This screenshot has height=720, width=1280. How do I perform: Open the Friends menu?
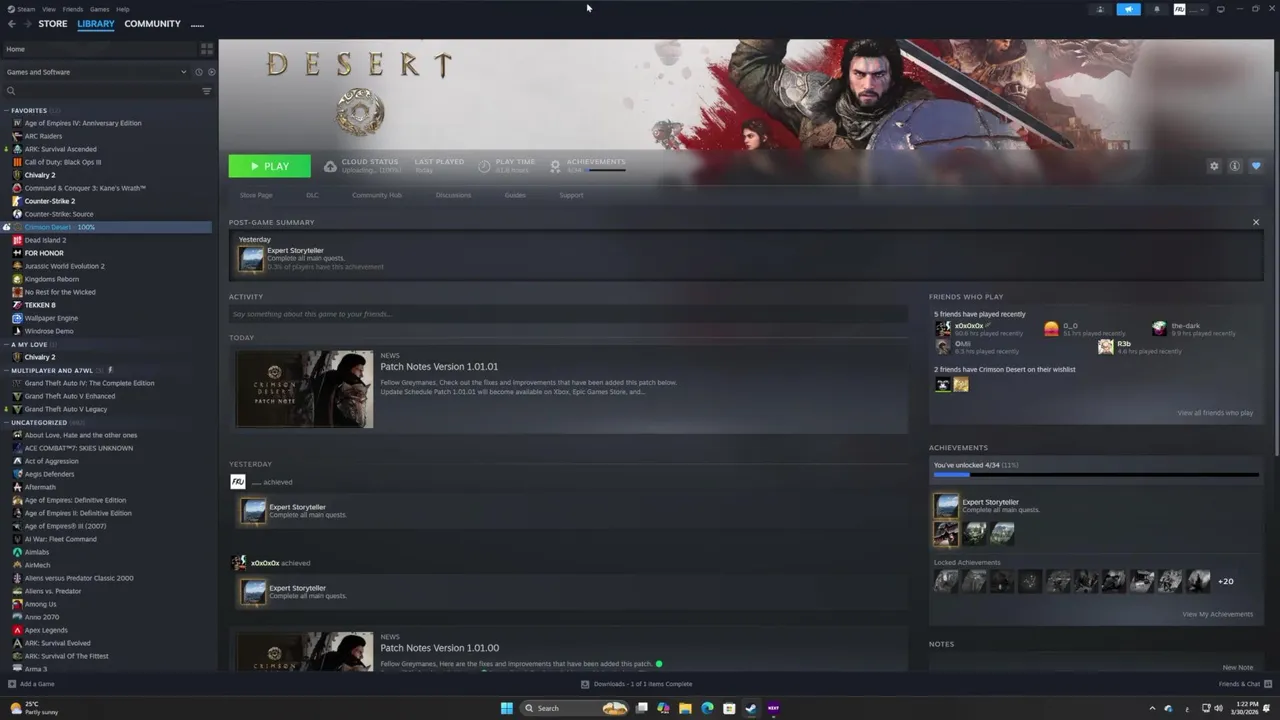pos(73,9)
